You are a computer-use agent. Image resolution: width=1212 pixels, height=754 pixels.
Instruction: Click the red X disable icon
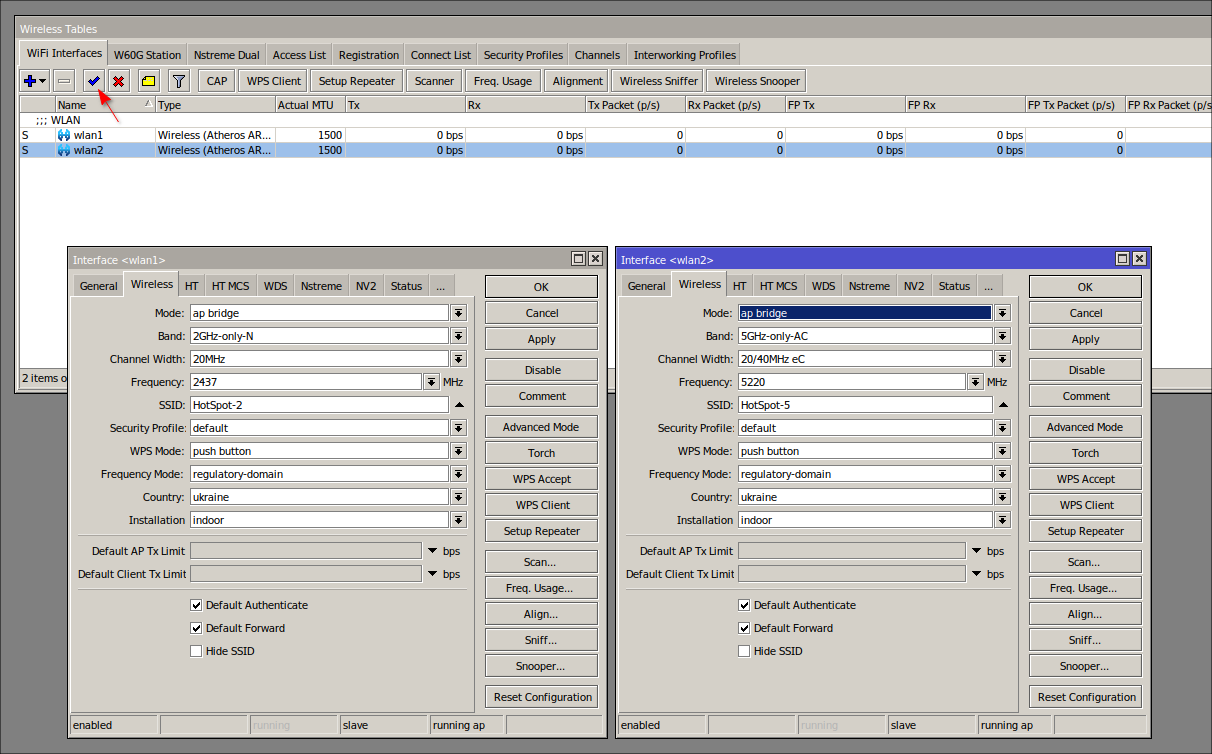point(118,81)
